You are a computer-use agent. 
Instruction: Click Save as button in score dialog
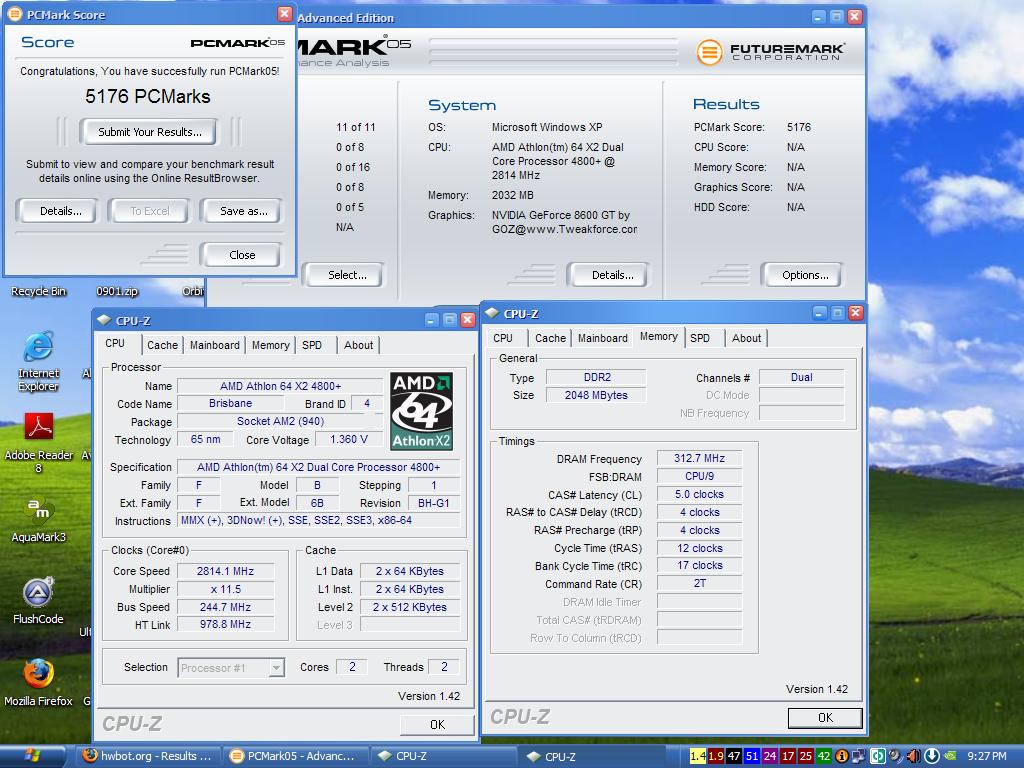[x=244, y=211]
